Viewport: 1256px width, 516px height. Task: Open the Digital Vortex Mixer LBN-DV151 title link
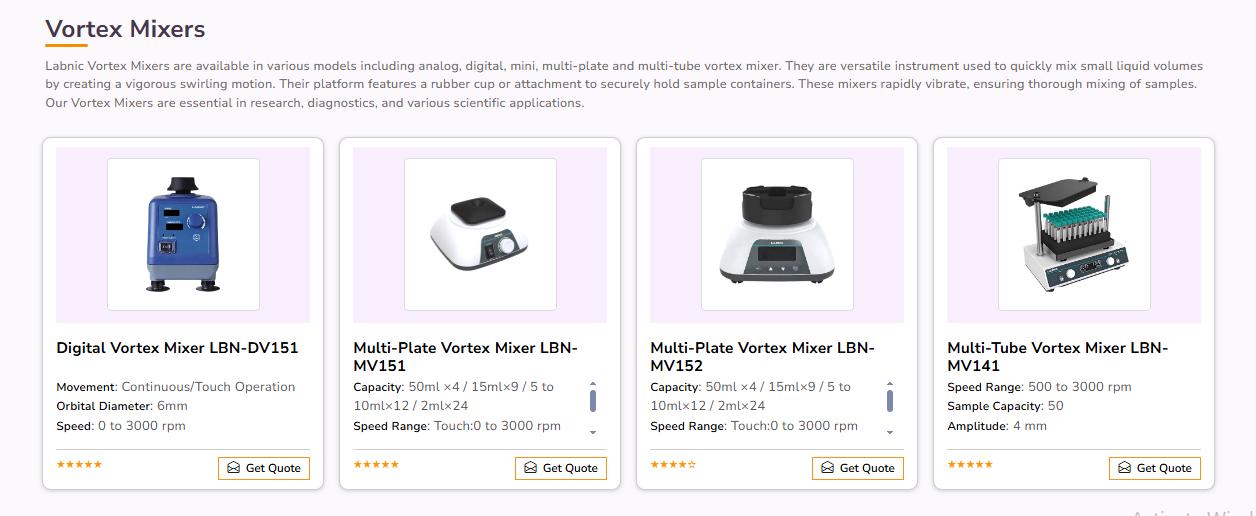click(177, 348)
